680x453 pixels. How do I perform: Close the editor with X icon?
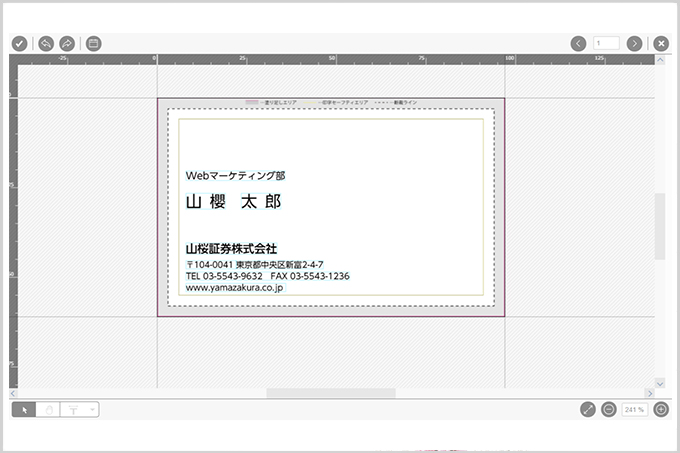click(661, 43)
